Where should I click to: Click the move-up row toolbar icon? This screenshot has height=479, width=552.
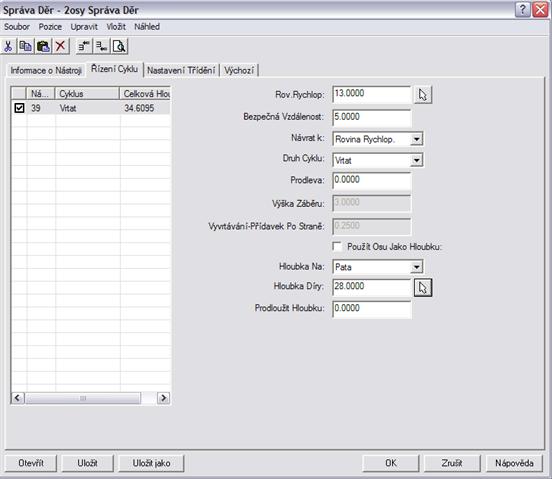pyautogui.click(x=84, y=46)
